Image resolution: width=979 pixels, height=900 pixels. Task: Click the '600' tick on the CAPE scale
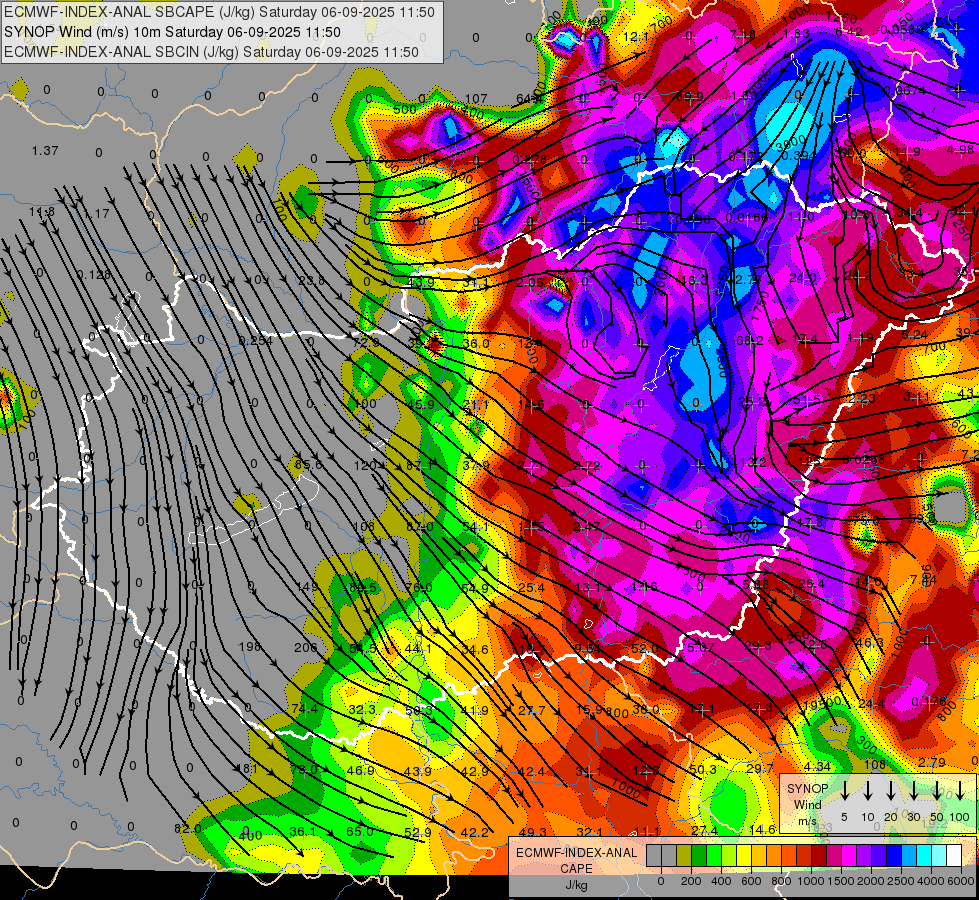(751, 881)
